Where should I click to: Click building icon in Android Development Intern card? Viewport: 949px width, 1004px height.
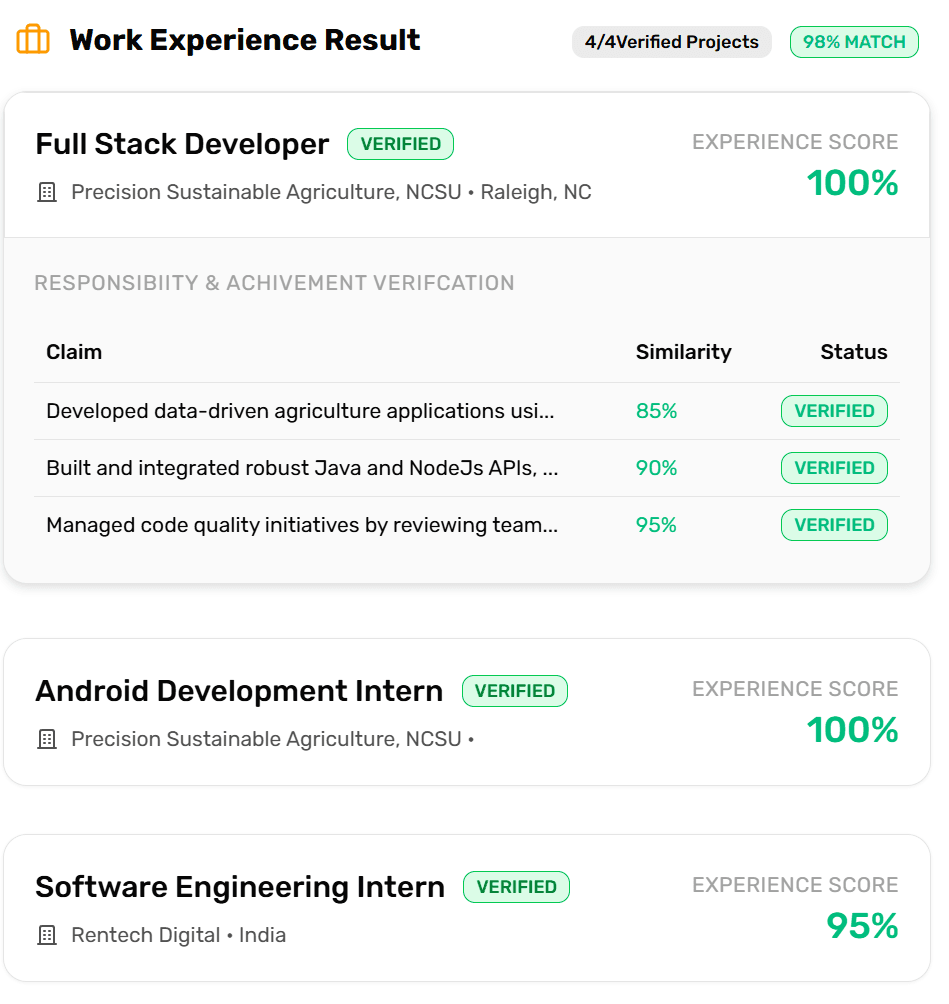click(47, 740)
